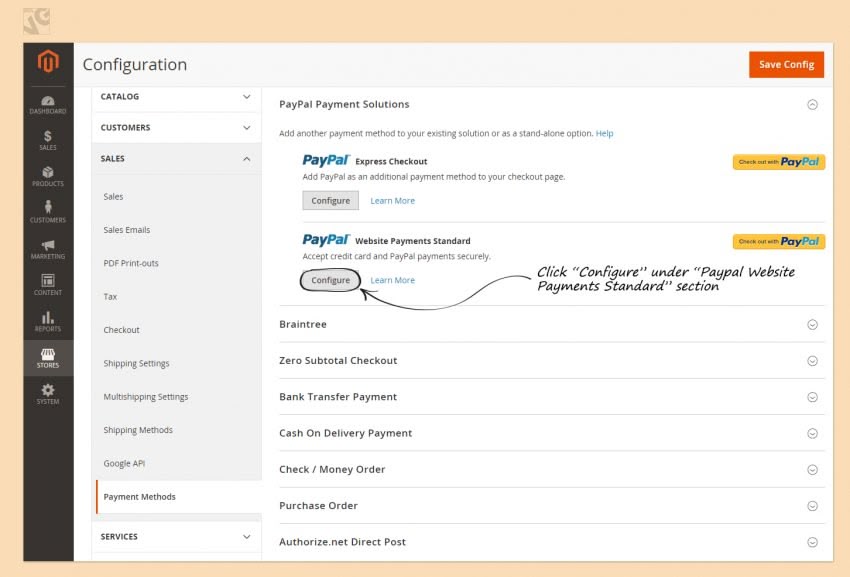Select Checkout settings
Screen dimensions: 850x577
coord(121,330)
